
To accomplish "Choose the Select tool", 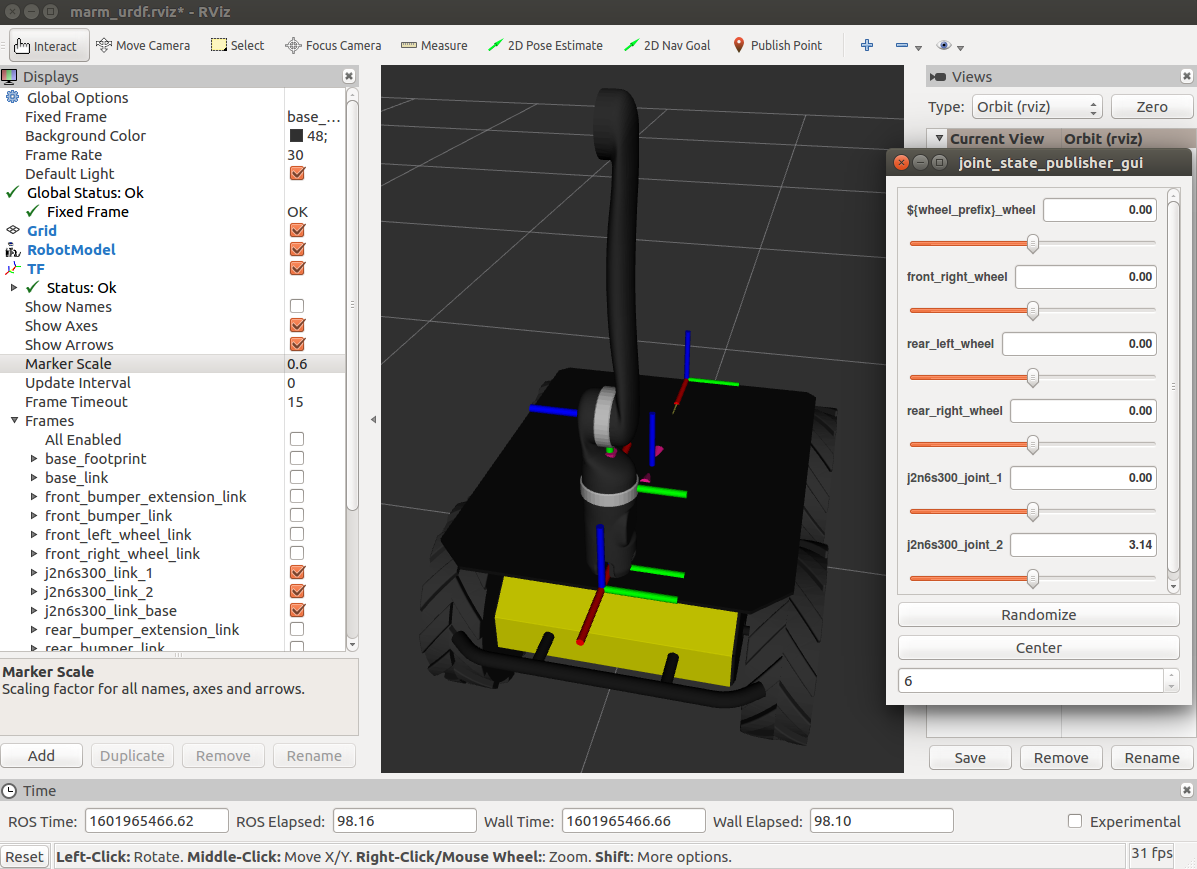I will 237,46.
